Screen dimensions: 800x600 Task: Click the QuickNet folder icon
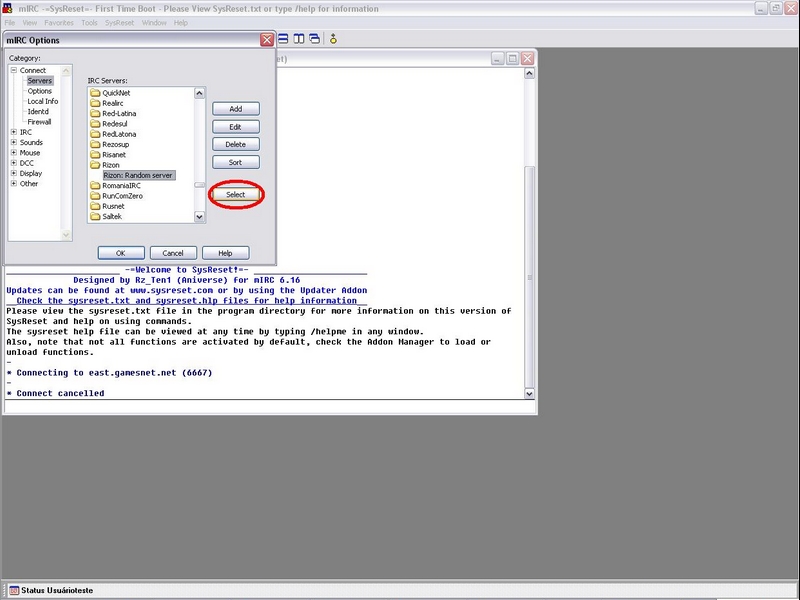coord(95,93)
